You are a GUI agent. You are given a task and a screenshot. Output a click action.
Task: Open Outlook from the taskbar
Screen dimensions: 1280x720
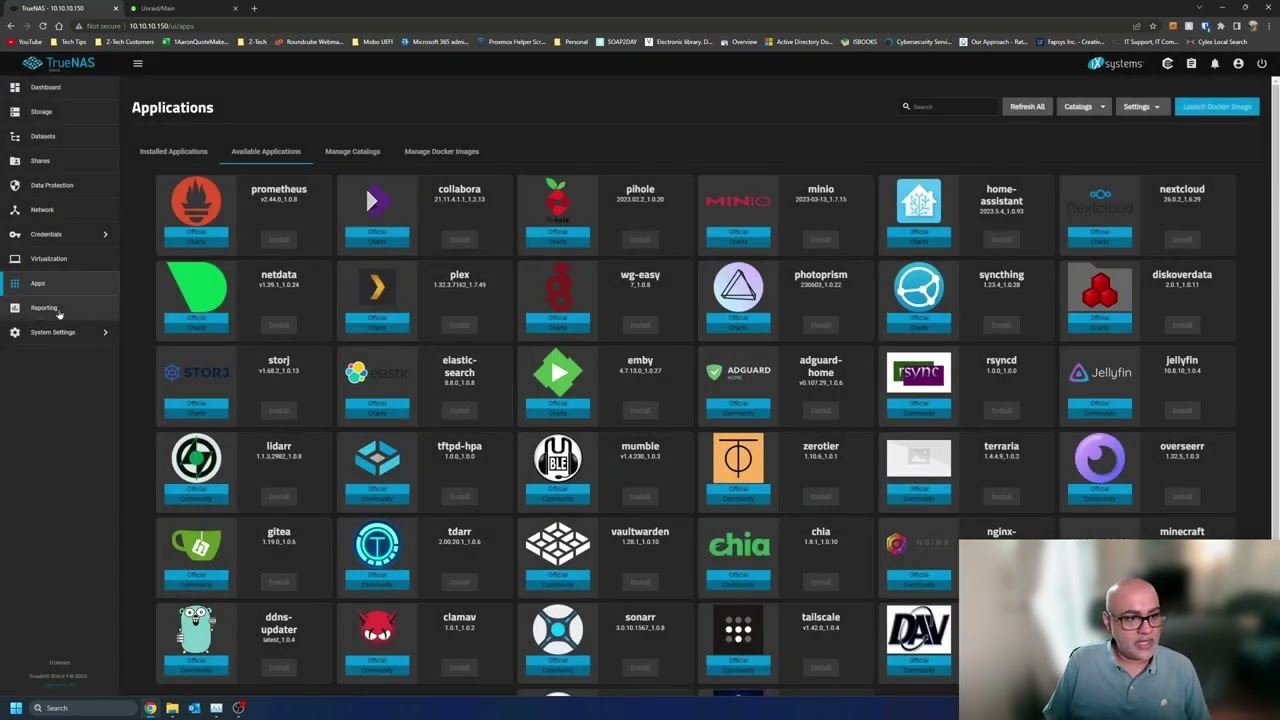pos(194,708)
